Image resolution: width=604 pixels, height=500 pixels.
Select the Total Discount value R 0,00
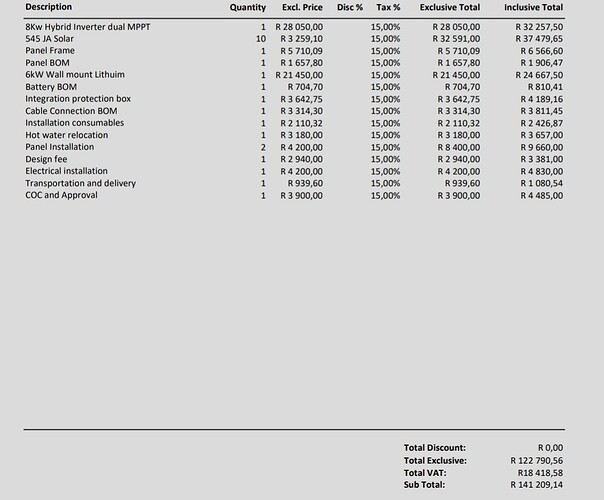(x=550, y=448)
